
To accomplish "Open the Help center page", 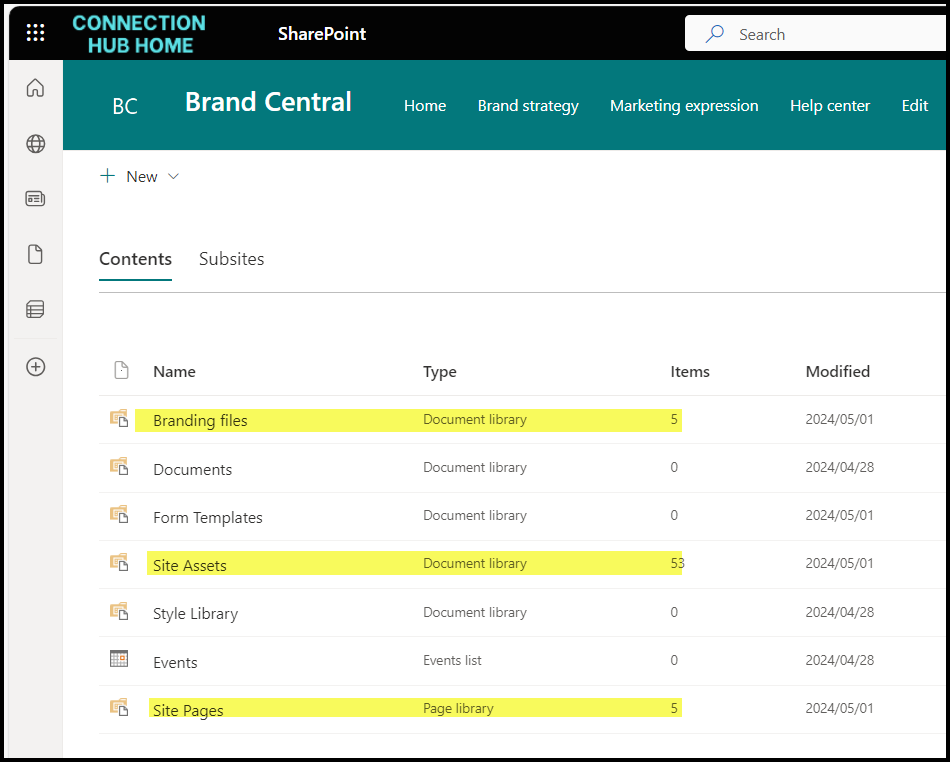I will (x=830, y=105).
